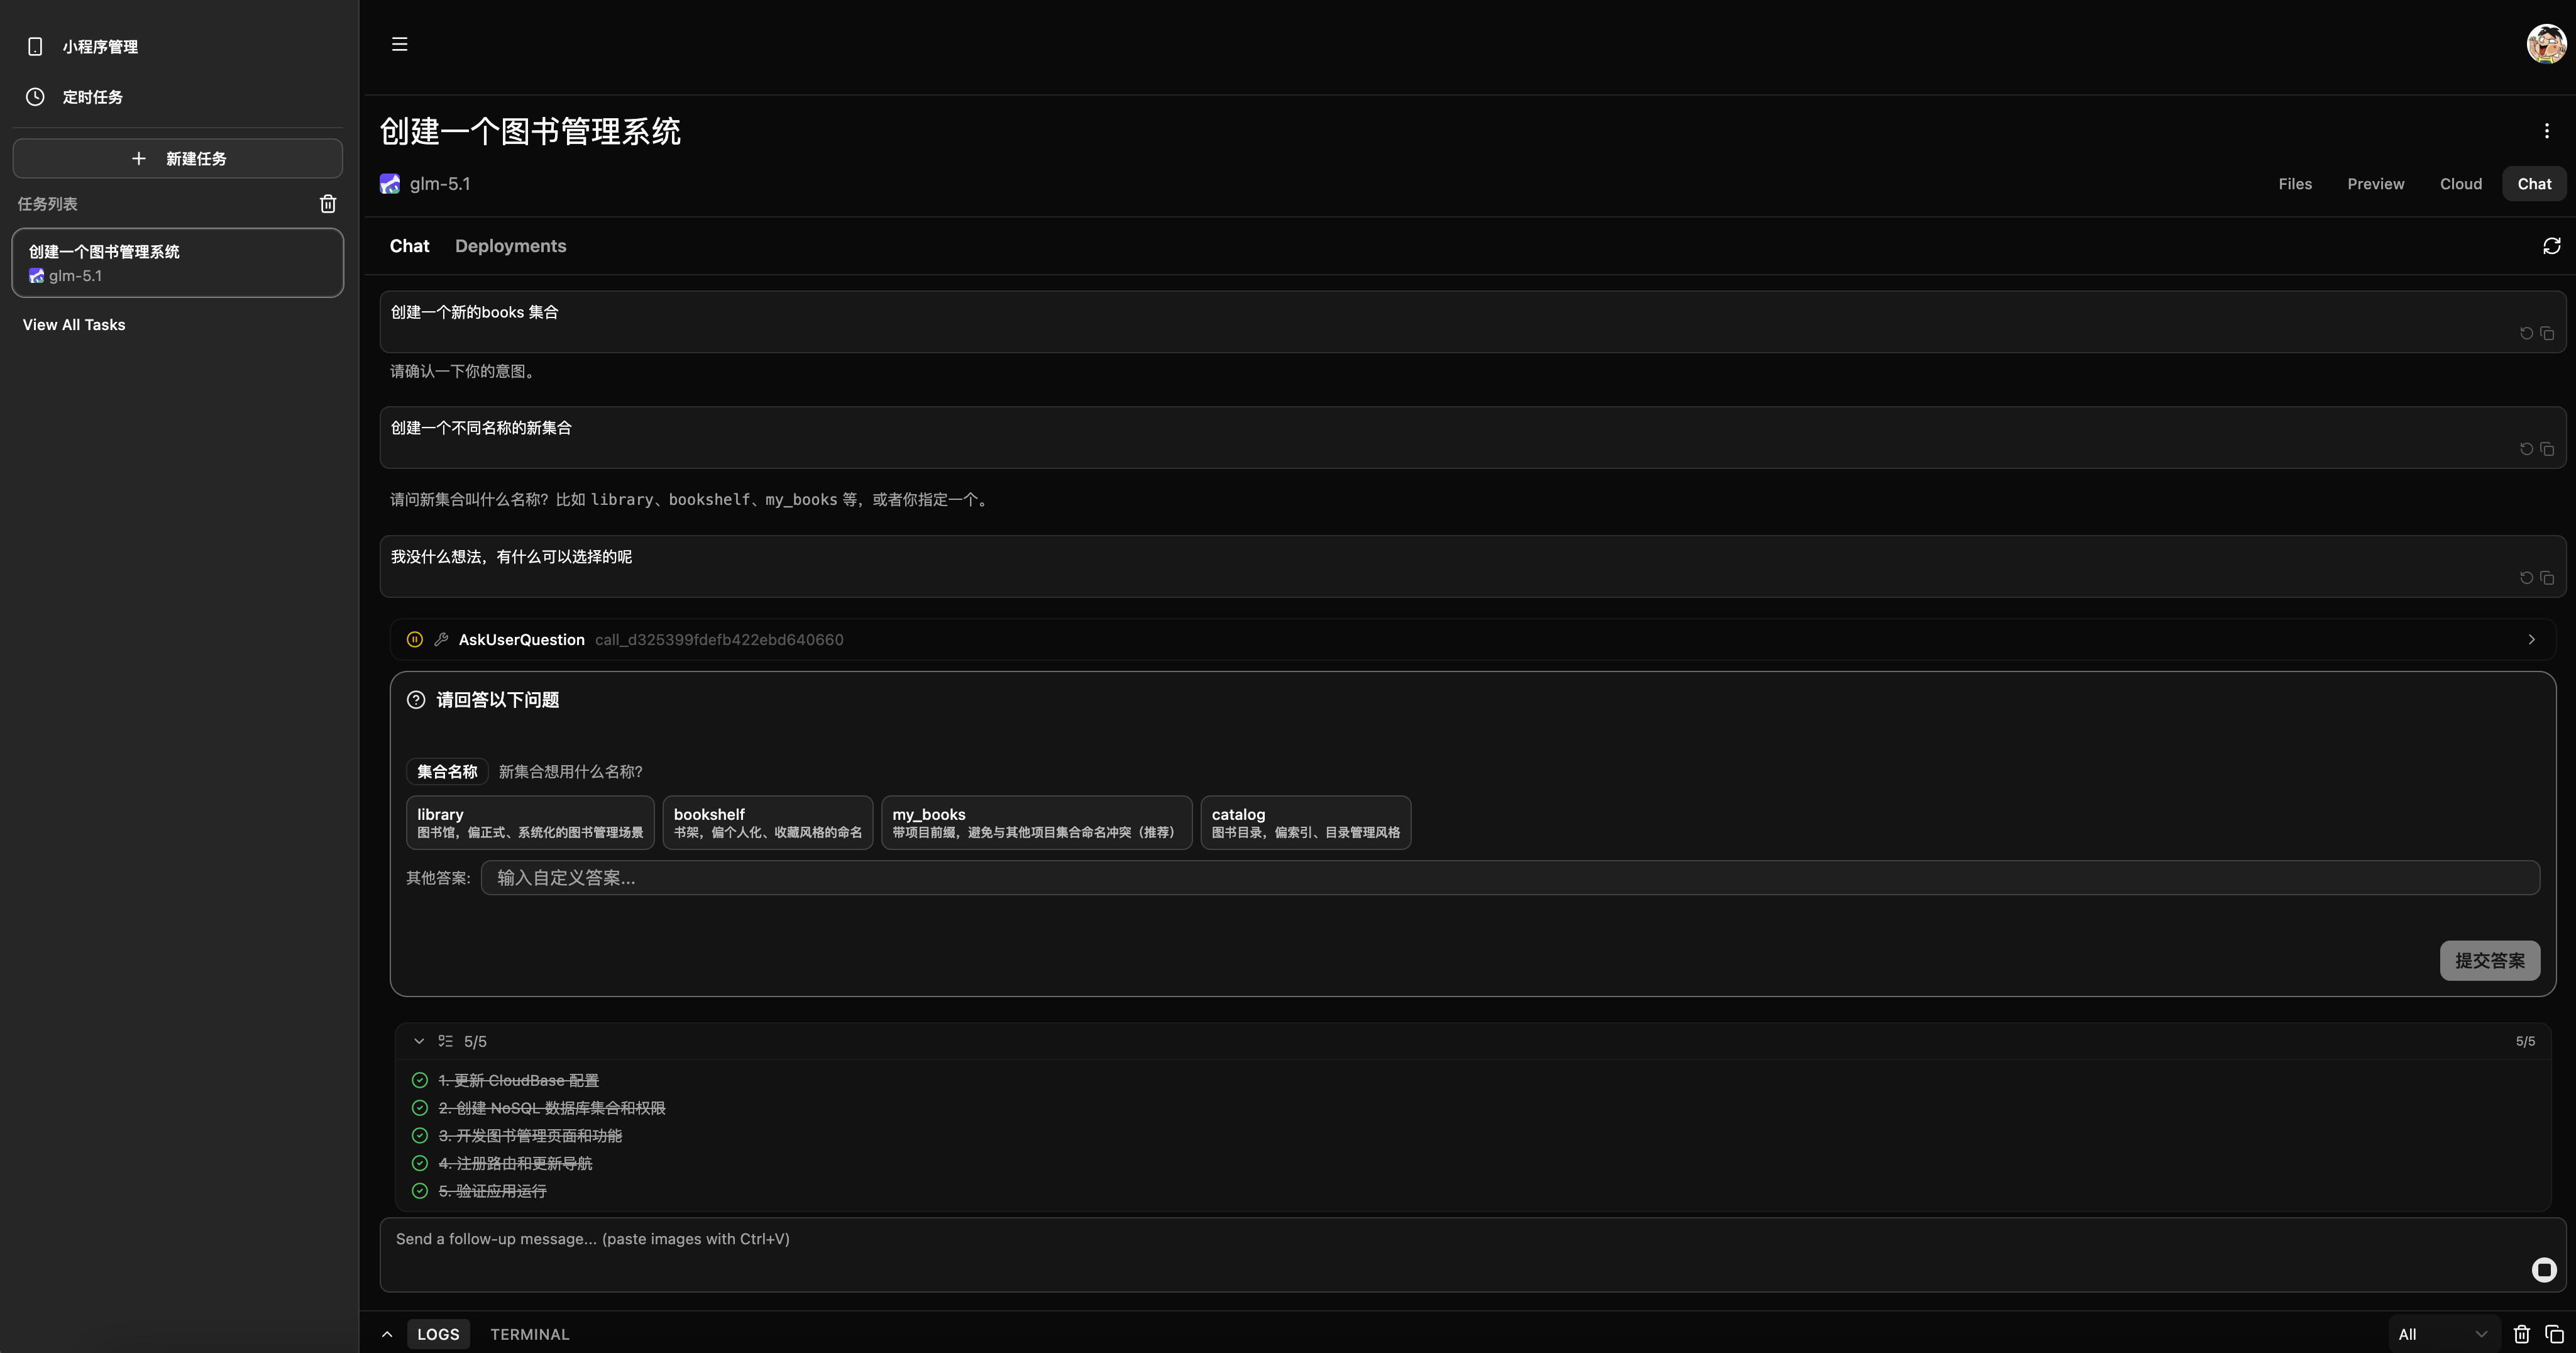The width and height of the screenshot is (2576, 1353).
Task: Expand the AskUserQuestion tool call chevron
Action: [x=2531, y=640]
